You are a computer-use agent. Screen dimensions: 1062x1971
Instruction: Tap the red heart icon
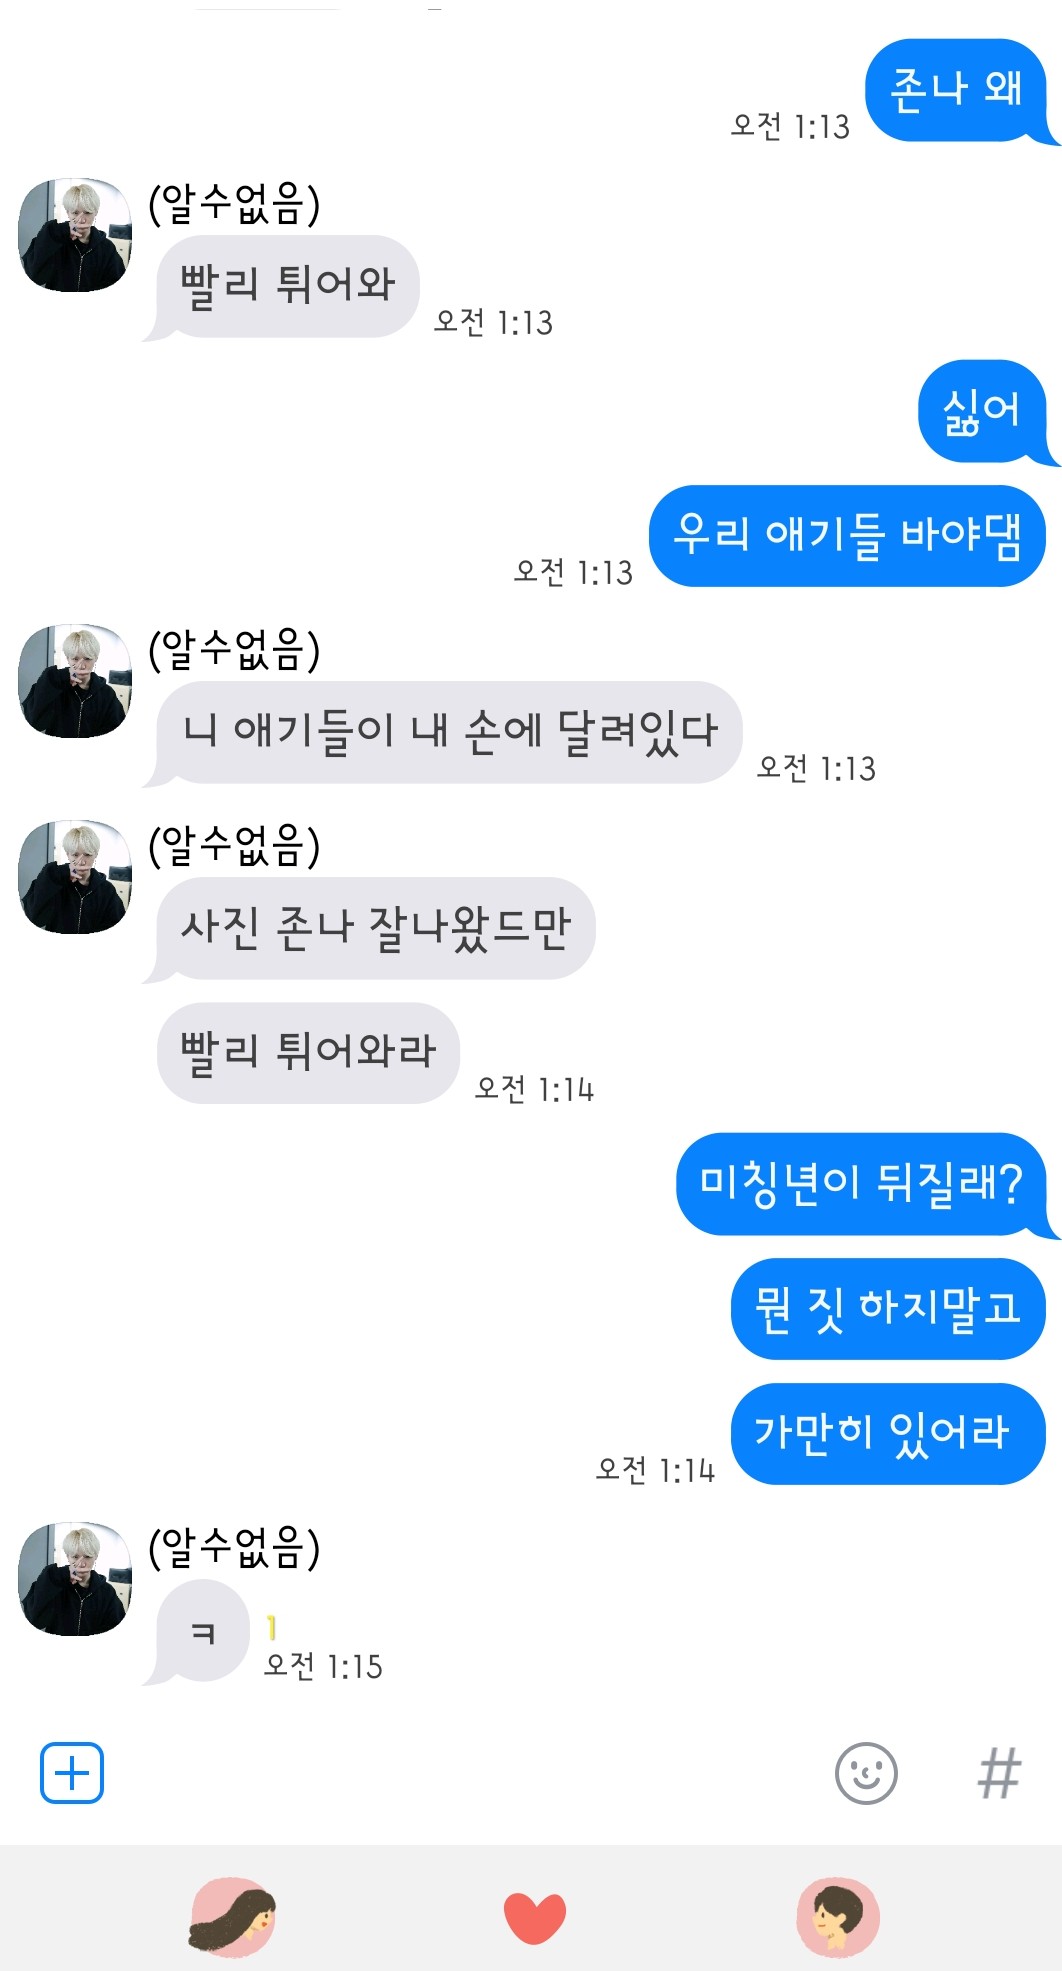click(535, 1918)
